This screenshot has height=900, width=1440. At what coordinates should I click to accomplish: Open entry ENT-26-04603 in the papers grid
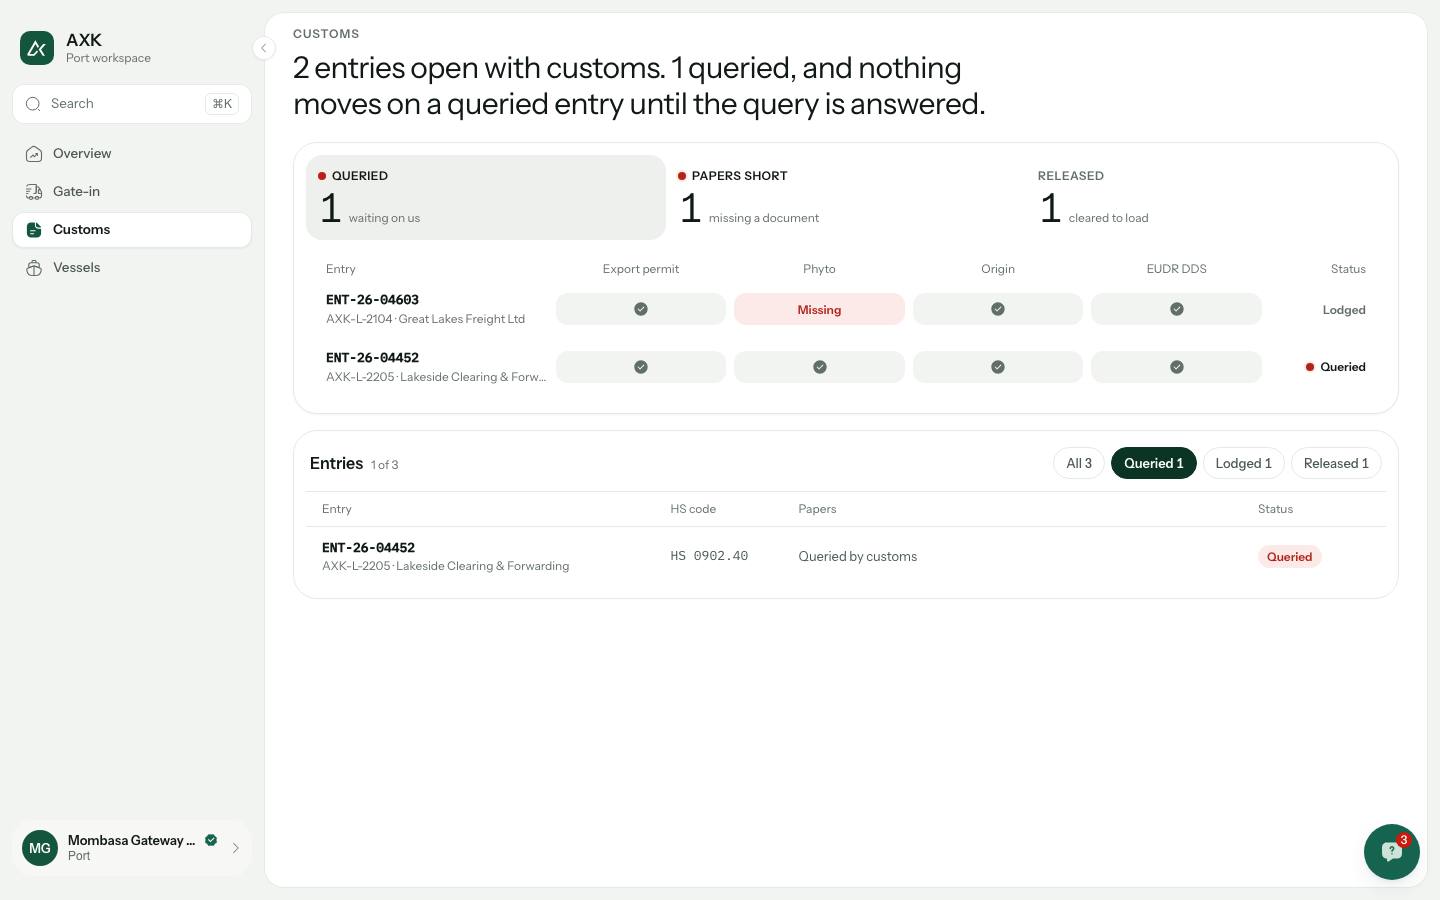point(372,300)
